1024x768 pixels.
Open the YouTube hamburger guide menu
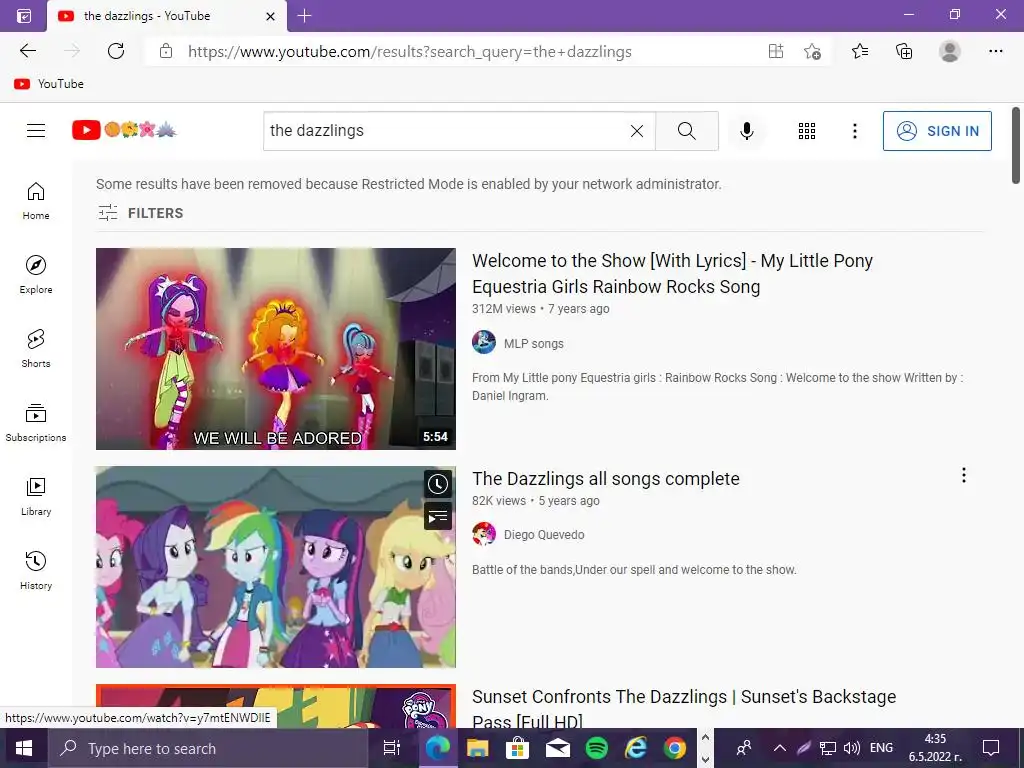(x=36, y=131)
